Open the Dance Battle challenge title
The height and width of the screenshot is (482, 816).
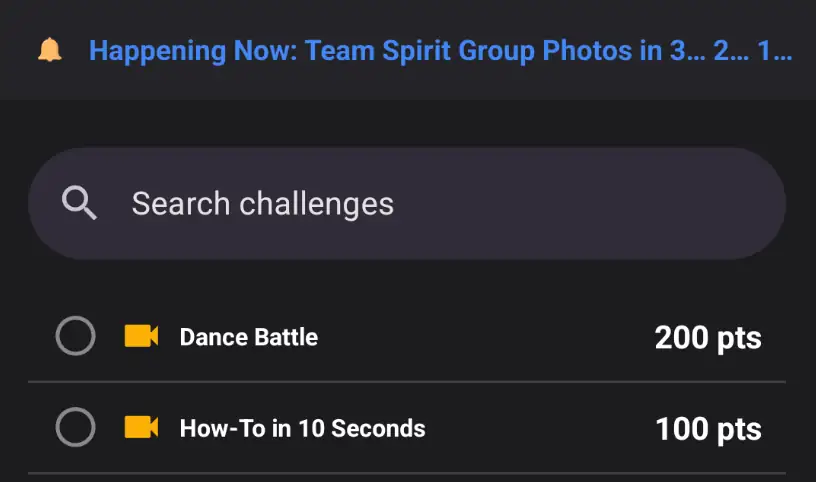pos(248,338)
